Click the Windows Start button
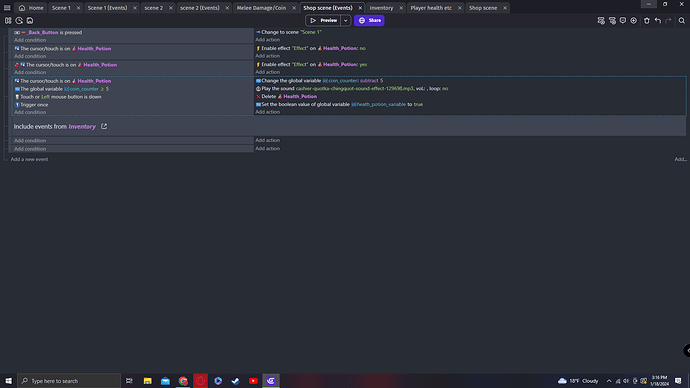 [8, 381]
